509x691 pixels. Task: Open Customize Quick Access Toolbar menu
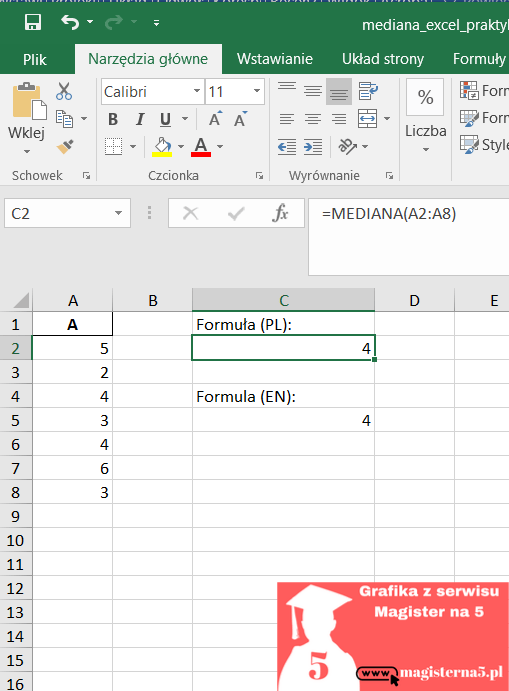pyautogui.click(x=156, y=22)
